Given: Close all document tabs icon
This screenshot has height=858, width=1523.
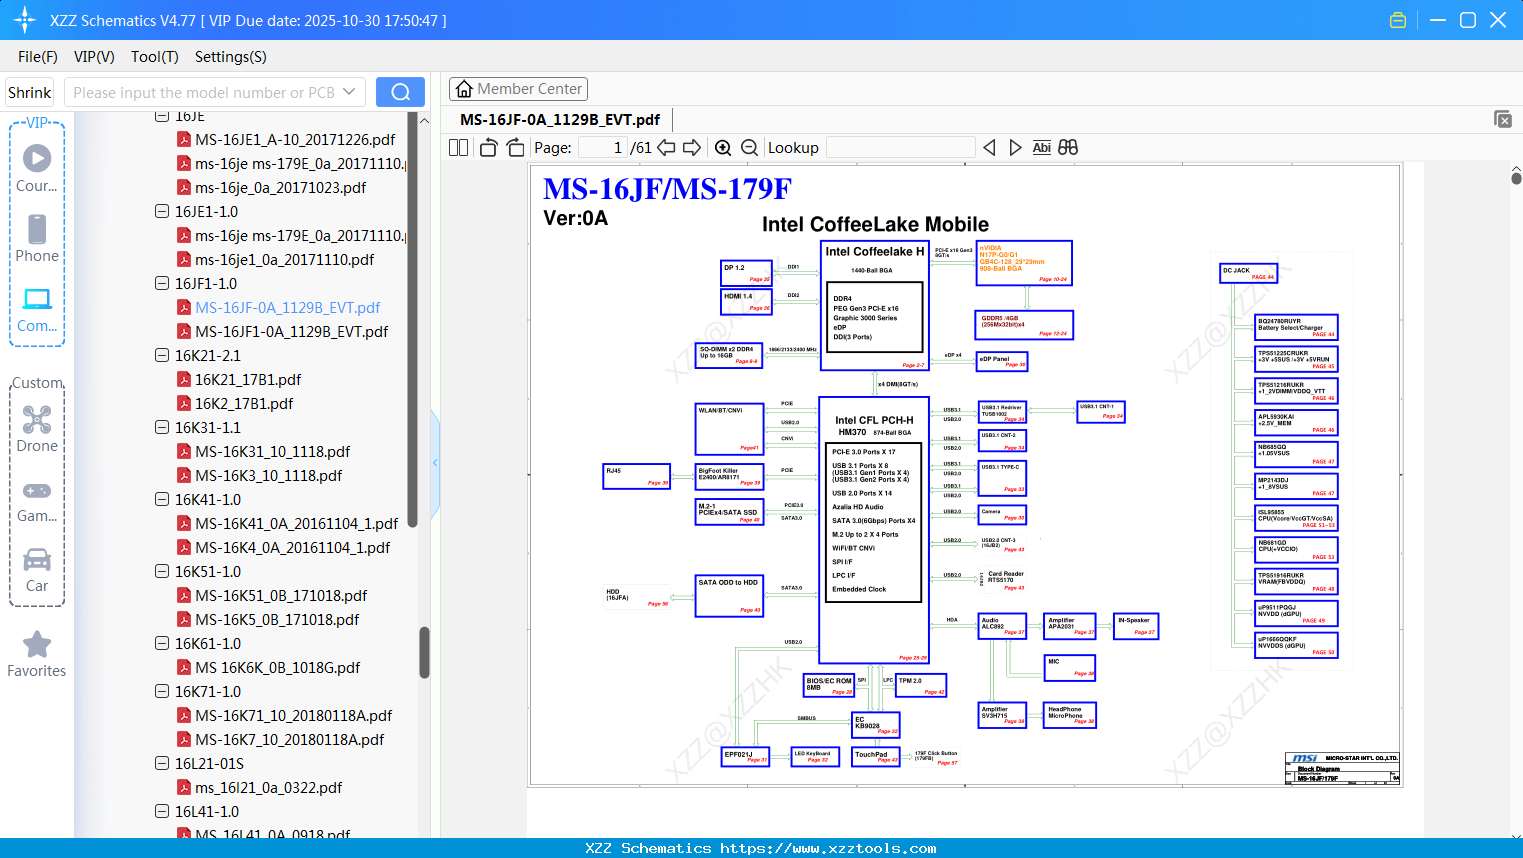Looking at the screenshot, I should click(1503, 119).
